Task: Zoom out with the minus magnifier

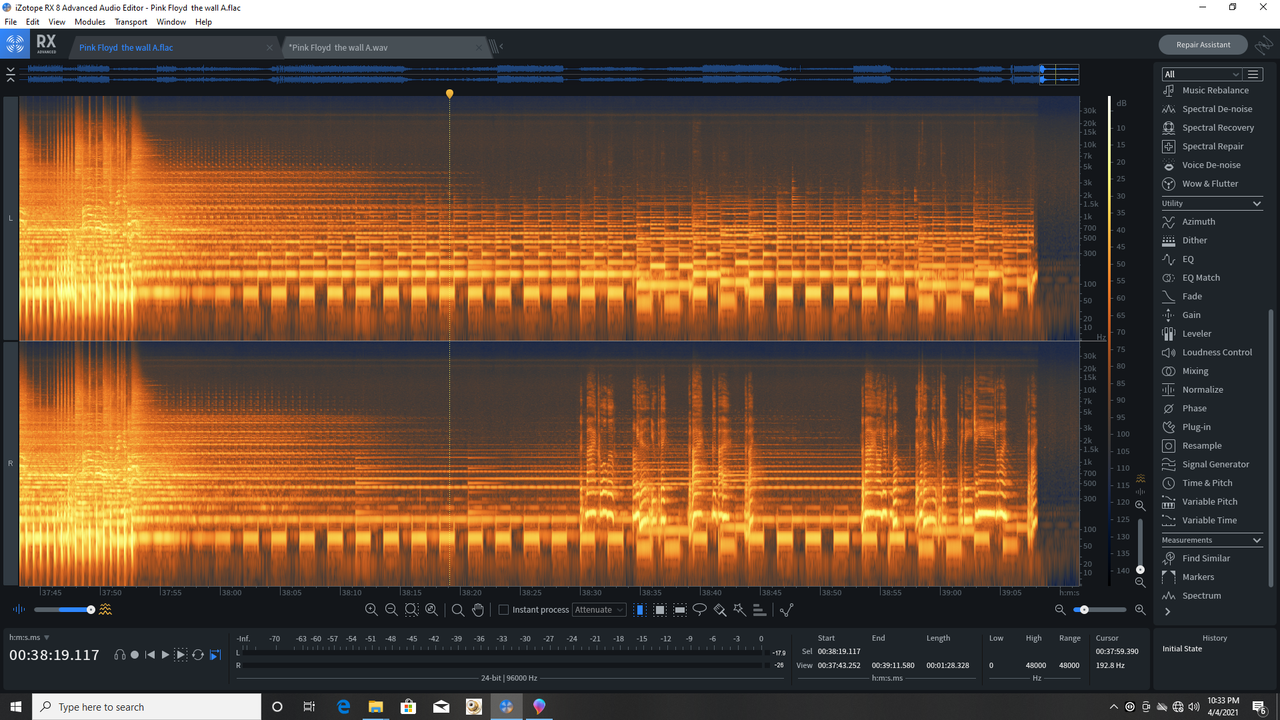Action: pyautogui.click(x=391, y=610)
